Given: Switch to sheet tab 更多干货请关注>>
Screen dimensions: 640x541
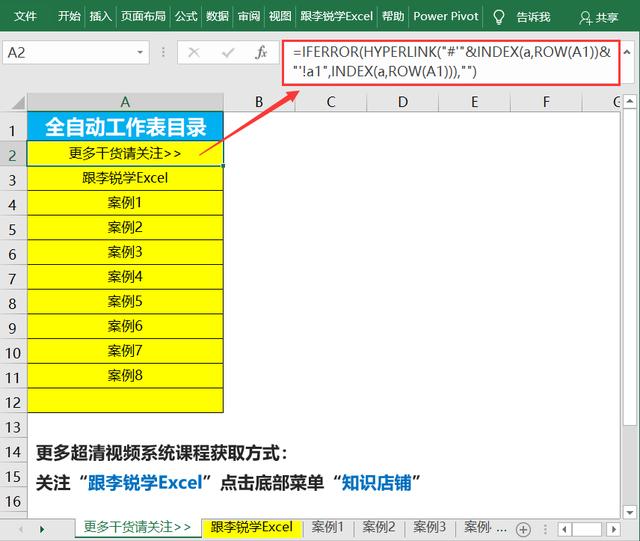Looking at the screenshot, I should pos(137,527).
